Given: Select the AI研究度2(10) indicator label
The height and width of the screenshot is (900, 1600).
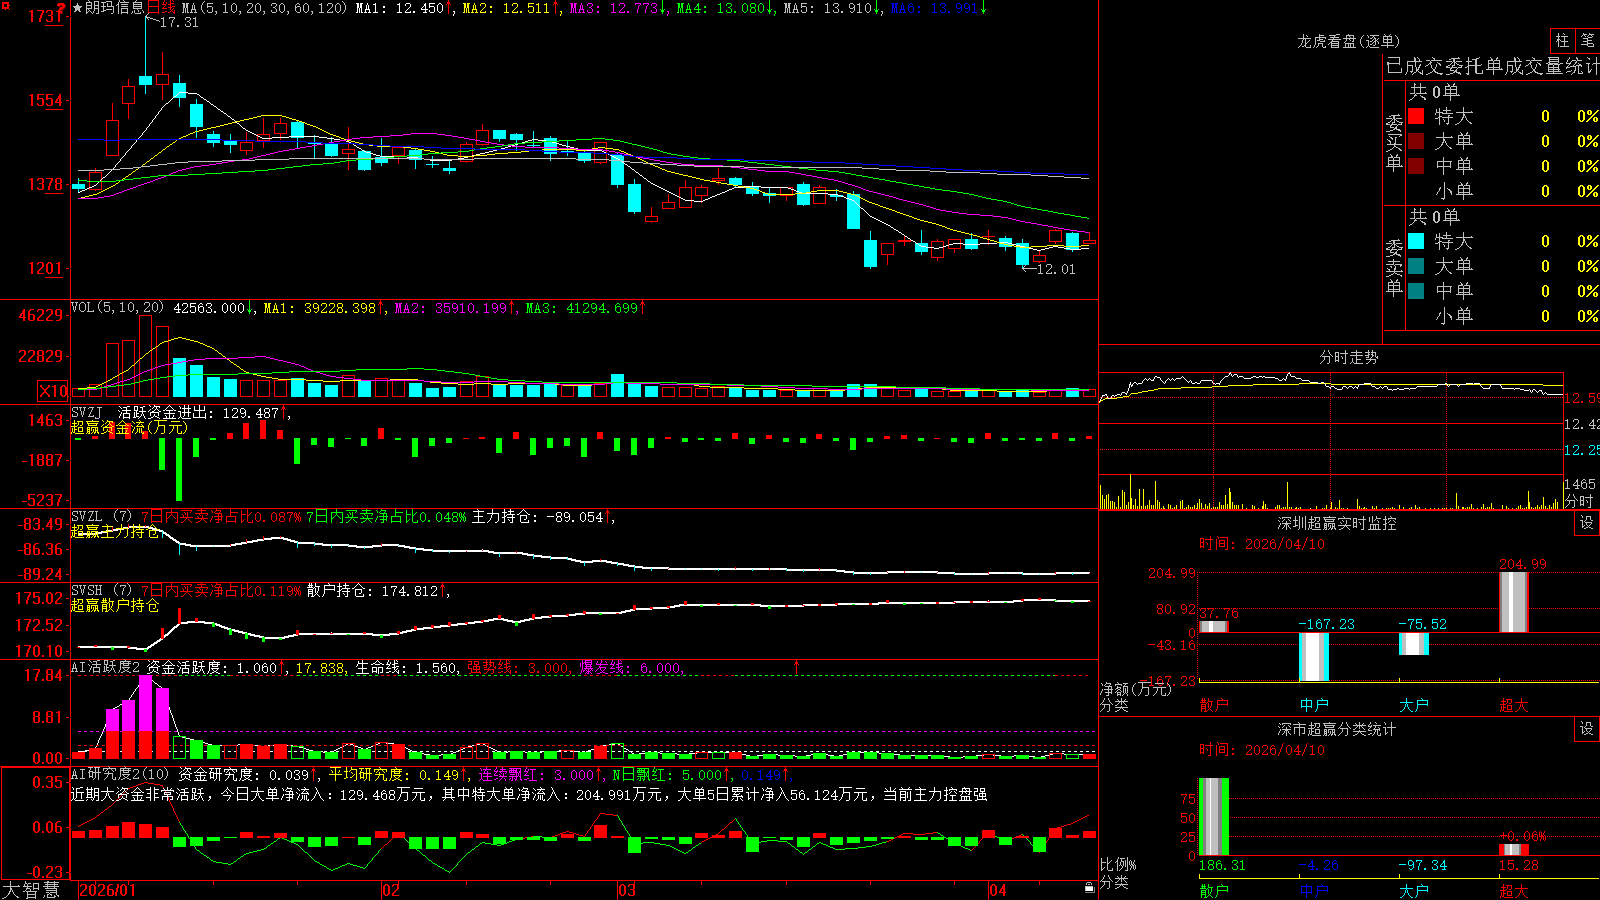Looking at the screenshot, I should click(x=120, y=774).
